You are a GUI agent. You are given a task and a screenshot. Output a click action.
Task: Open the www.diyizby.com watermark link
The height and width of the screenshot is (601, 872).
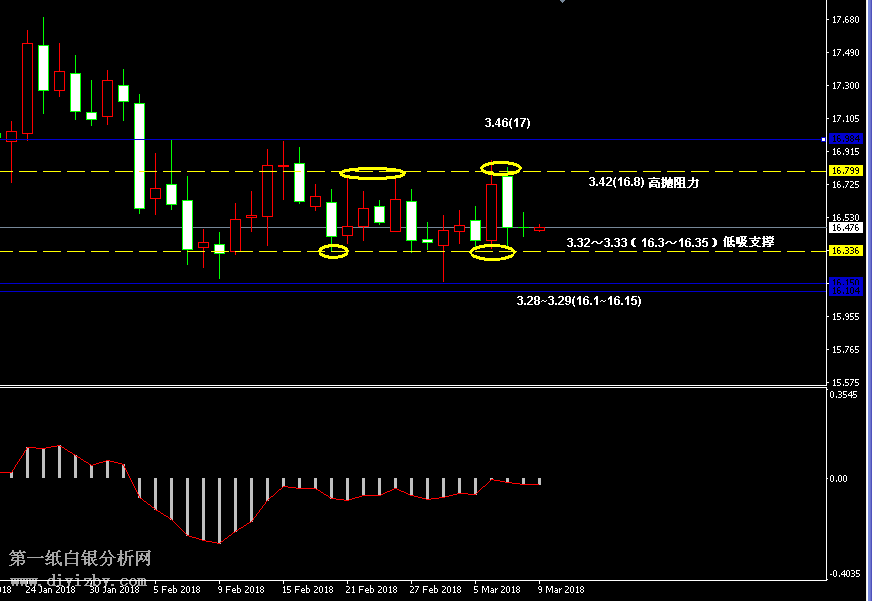pyautogui.click(x=79, y=580)
